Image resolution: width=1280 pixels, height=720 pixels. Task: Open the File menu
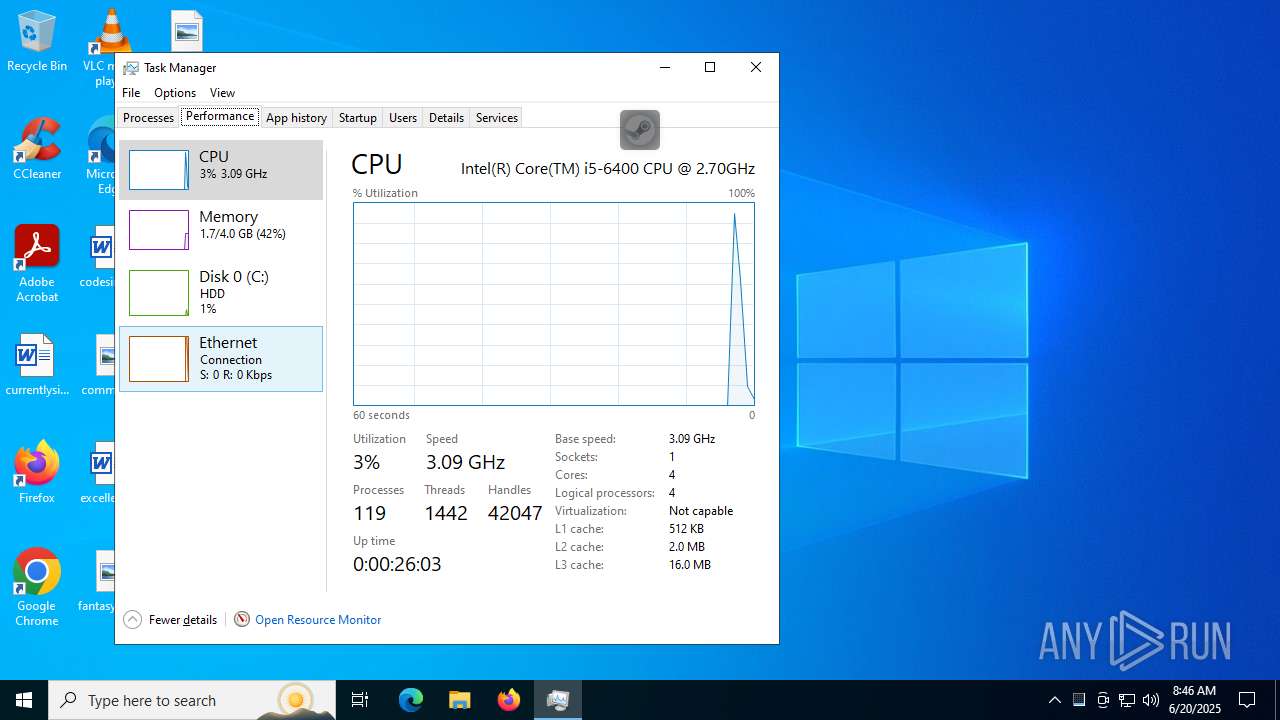click(131, 93)
